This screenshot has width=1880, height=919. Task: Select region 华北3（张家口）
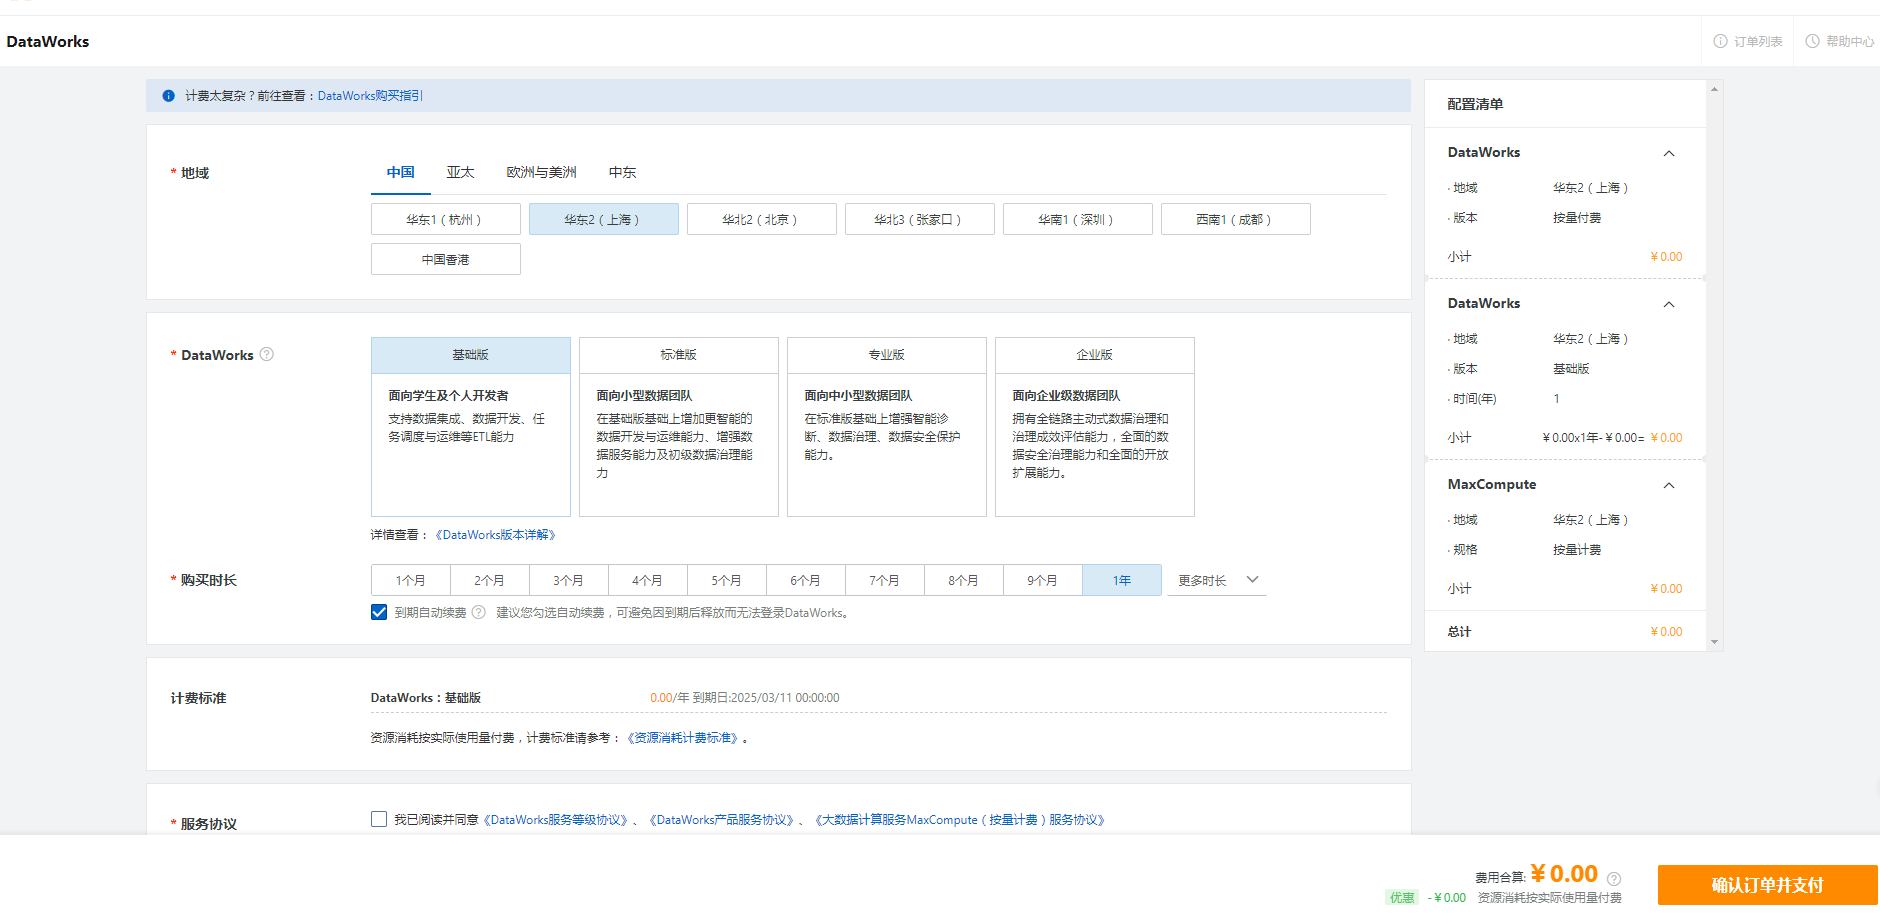[920, 219]
